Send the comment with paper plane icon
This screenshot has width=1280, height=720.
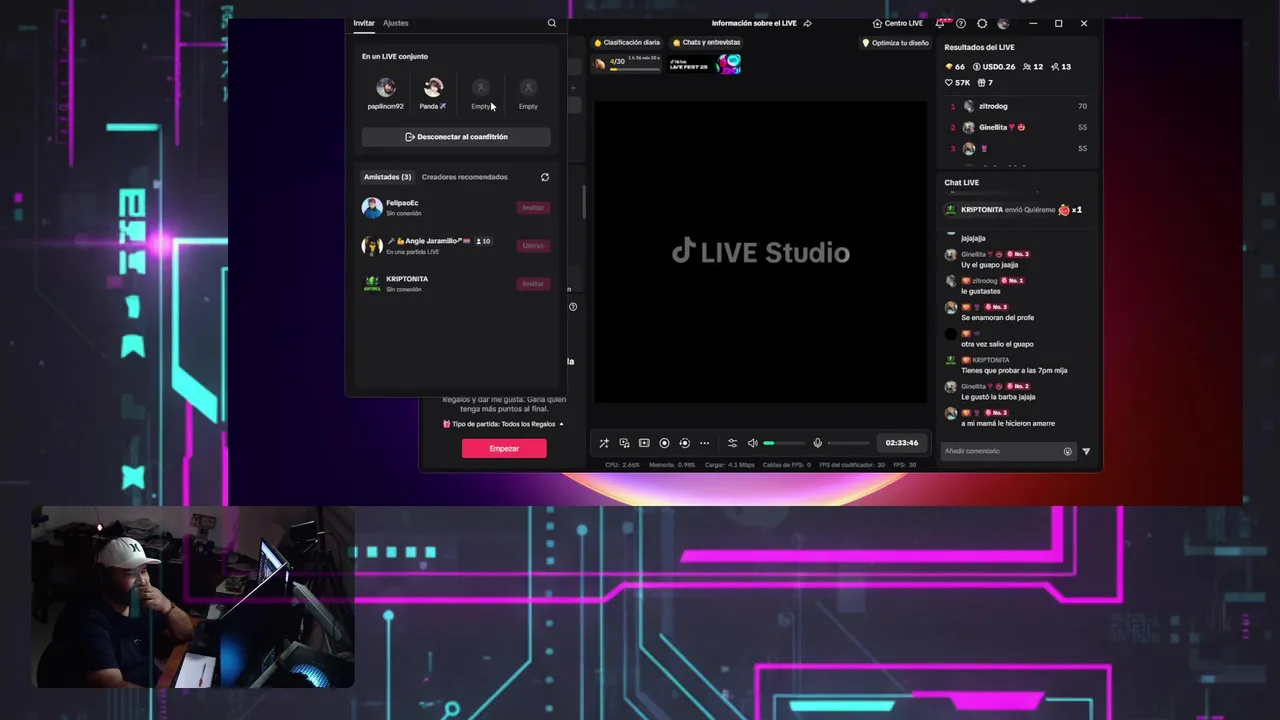click(1086, 451)
